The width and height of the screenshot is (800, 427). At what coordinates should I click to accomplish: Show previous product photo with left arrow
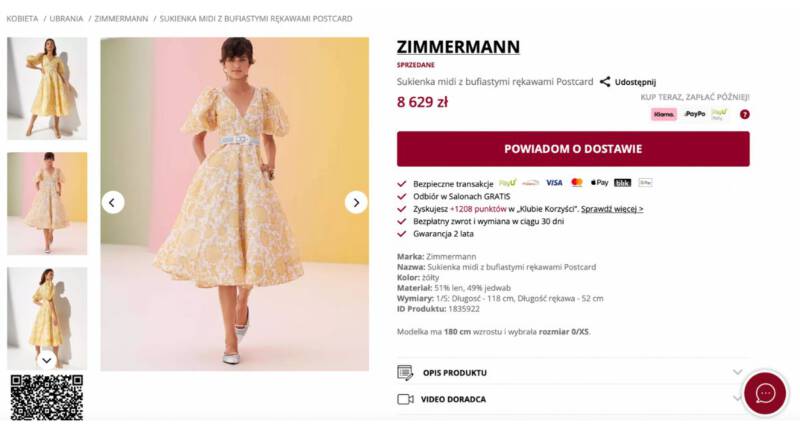click(113, 202)
